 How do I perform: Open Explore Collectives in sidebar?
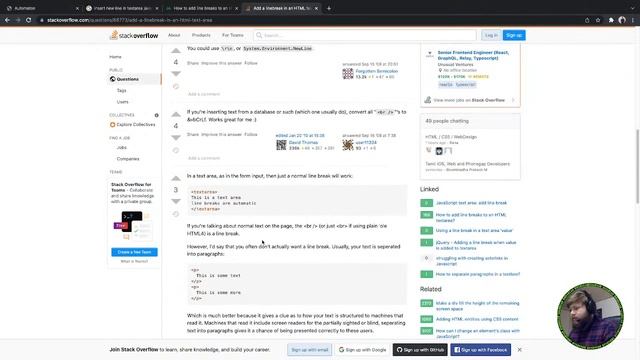point(133,124)
